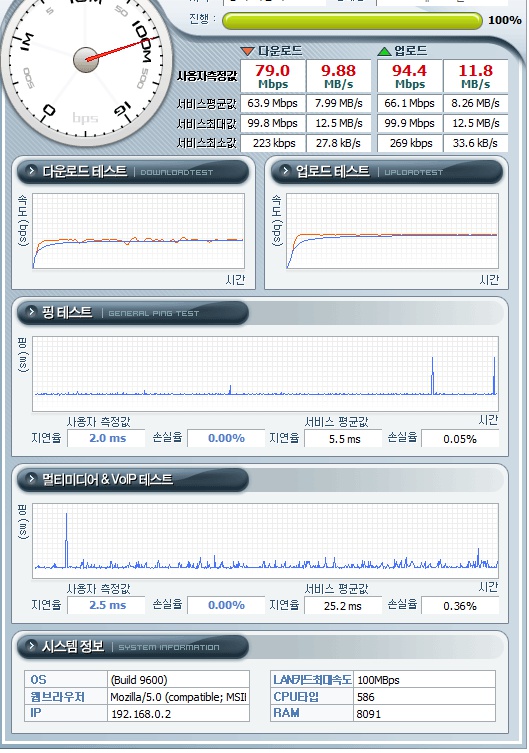This screenshot has height=753, width=529.
Task: Click the 서비스평균값 row label
Action: (207, 103)
